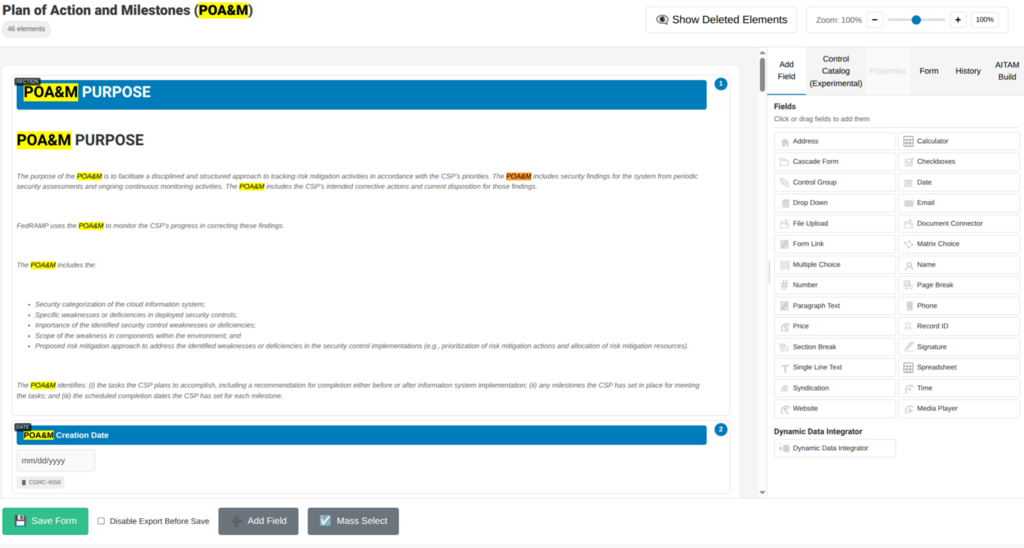Insert a Syndication field
Screen dimensions: 1024x548
[x=834, y=388]
